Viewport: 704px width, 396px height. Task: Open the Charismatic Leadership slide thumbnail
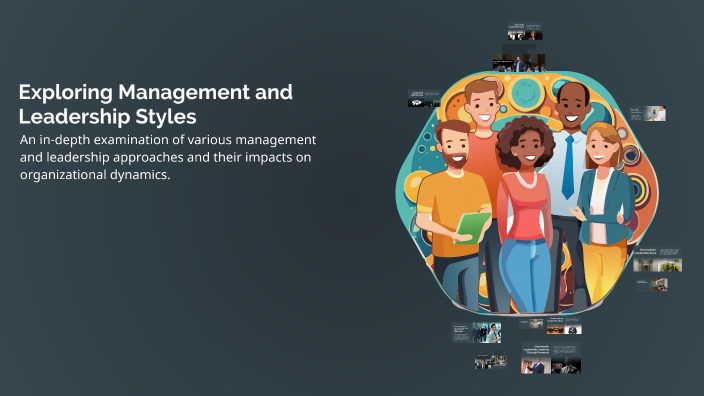click(x=551, y=358)
